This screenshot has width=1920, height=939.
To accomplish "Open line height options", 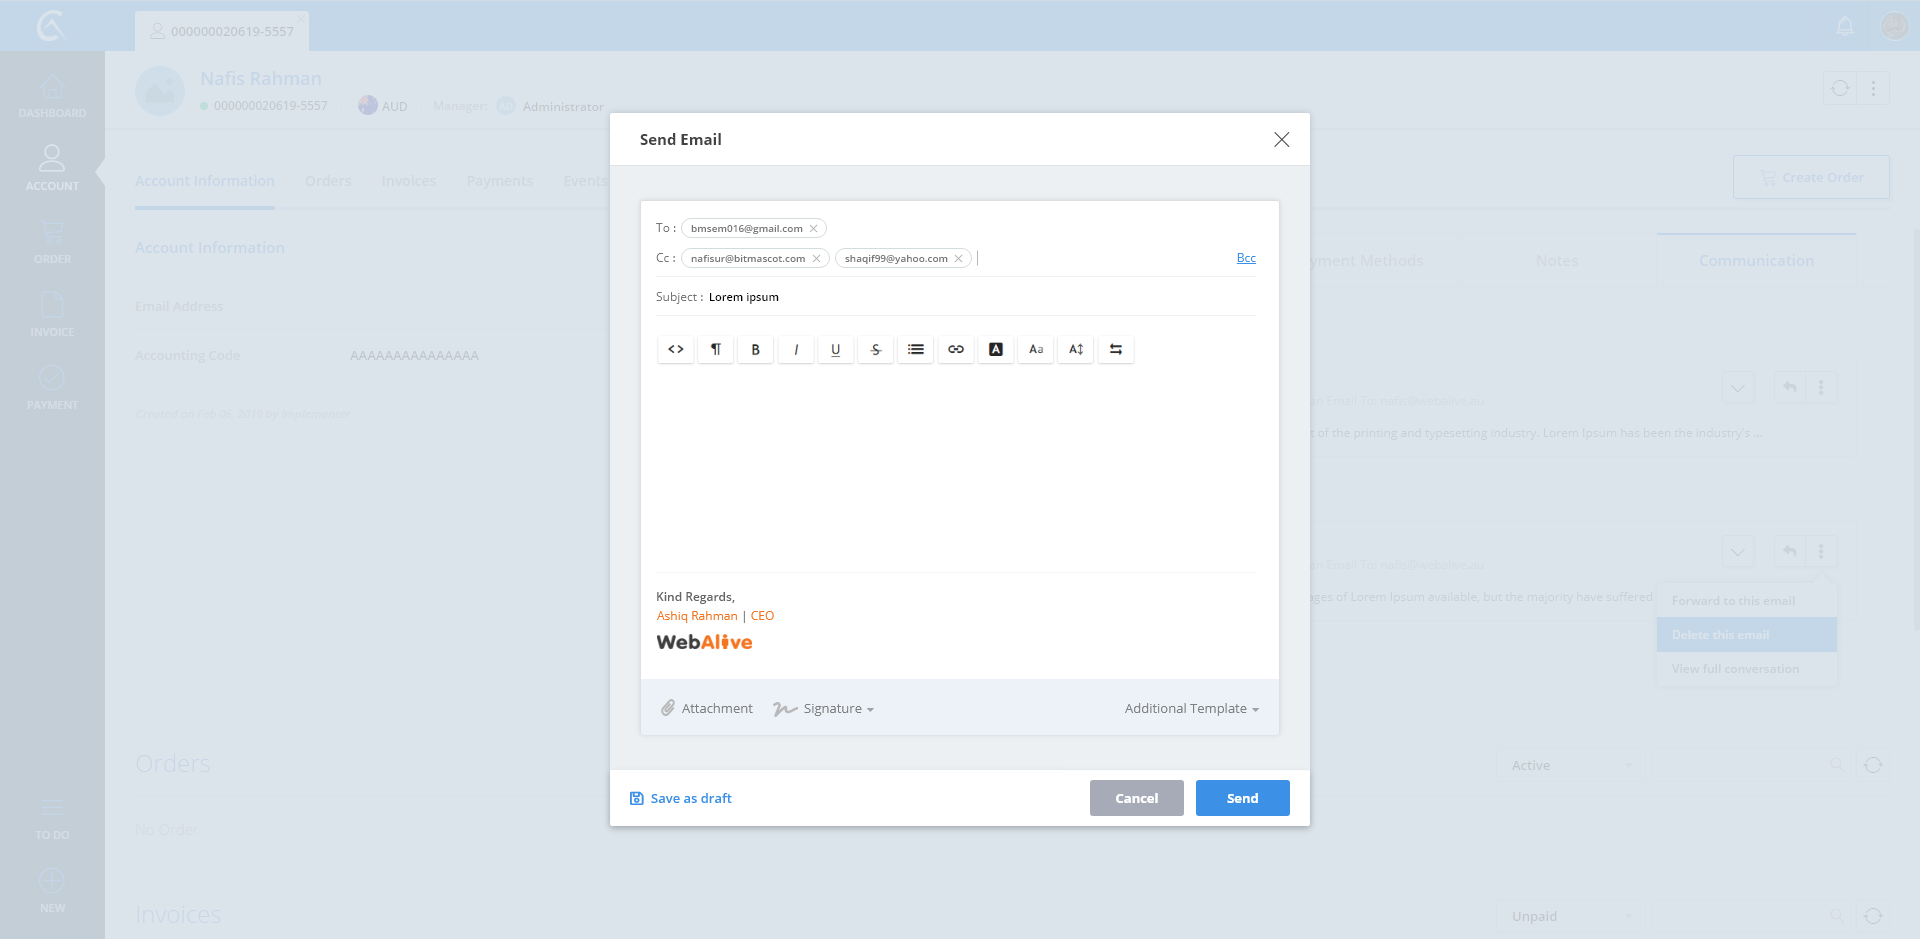I will [1076, 349].
